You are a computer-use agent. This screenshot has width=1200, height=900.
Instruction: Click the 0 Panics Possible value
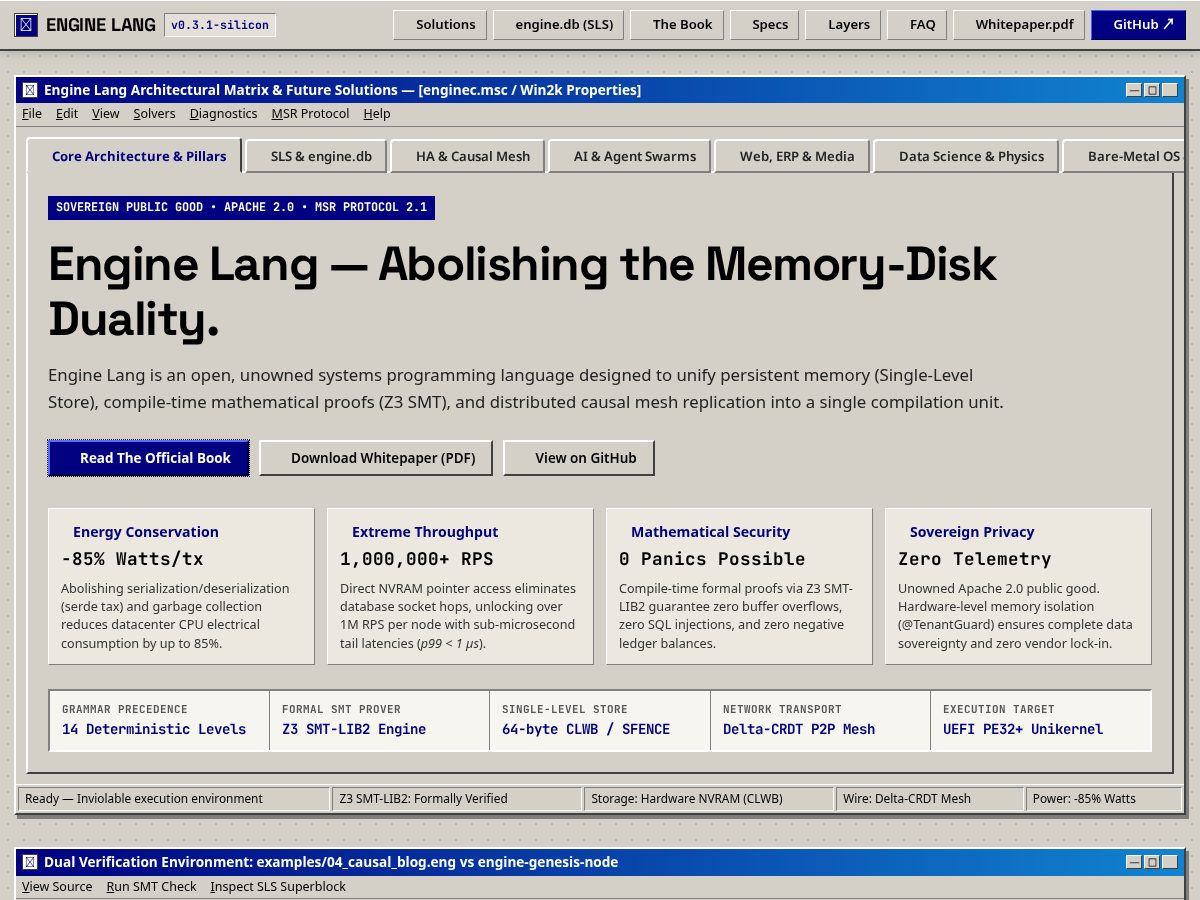(x=712, y=559)
